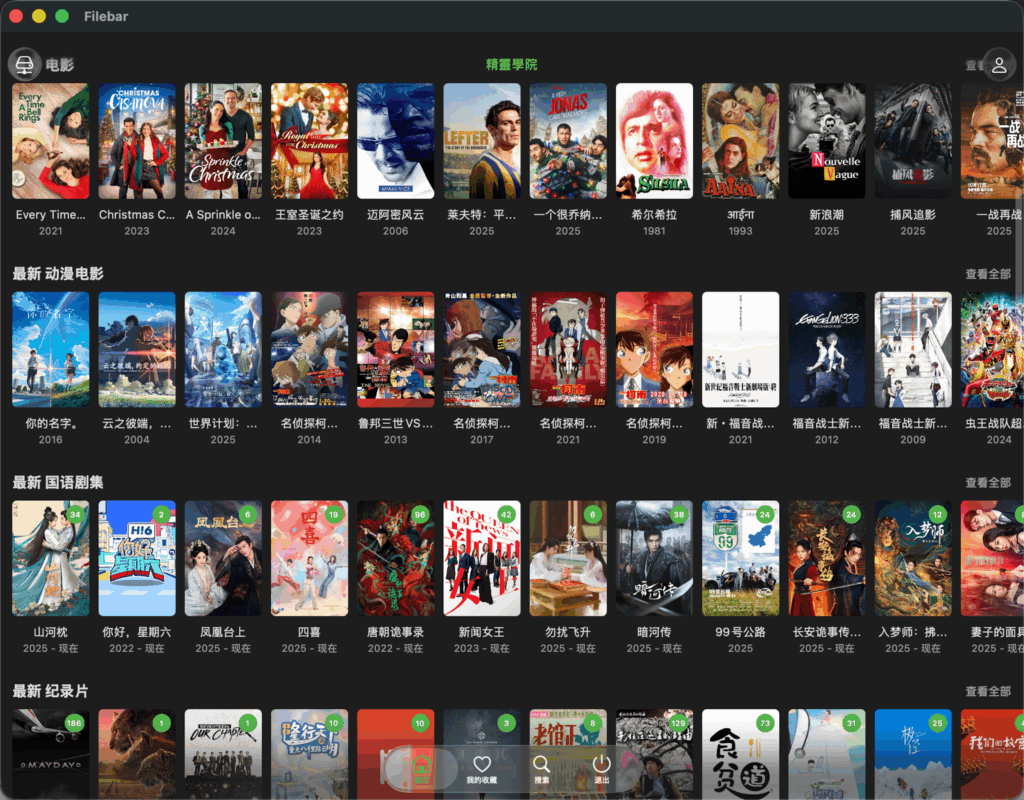The width and height of the screenshot is (1024, 800).
Task: Open the search (搜索) magnifier icon
Action: tap(542, 768)
